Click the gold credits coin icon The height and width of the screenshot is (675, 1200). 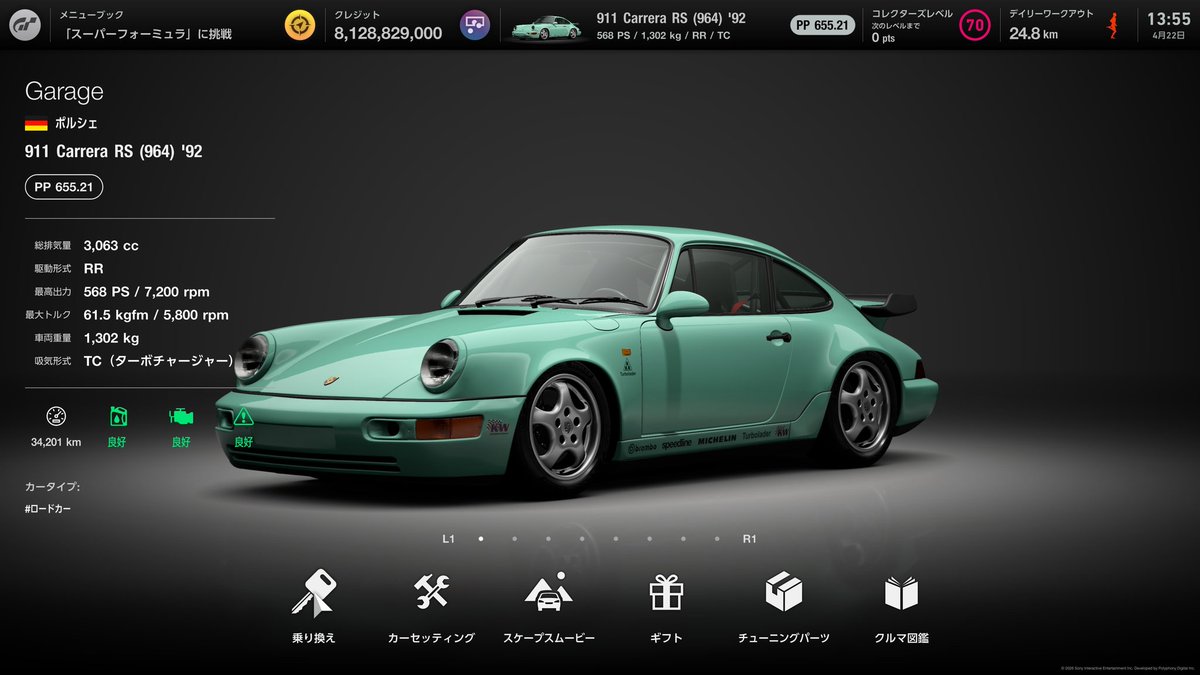click(x=299, y=25)
